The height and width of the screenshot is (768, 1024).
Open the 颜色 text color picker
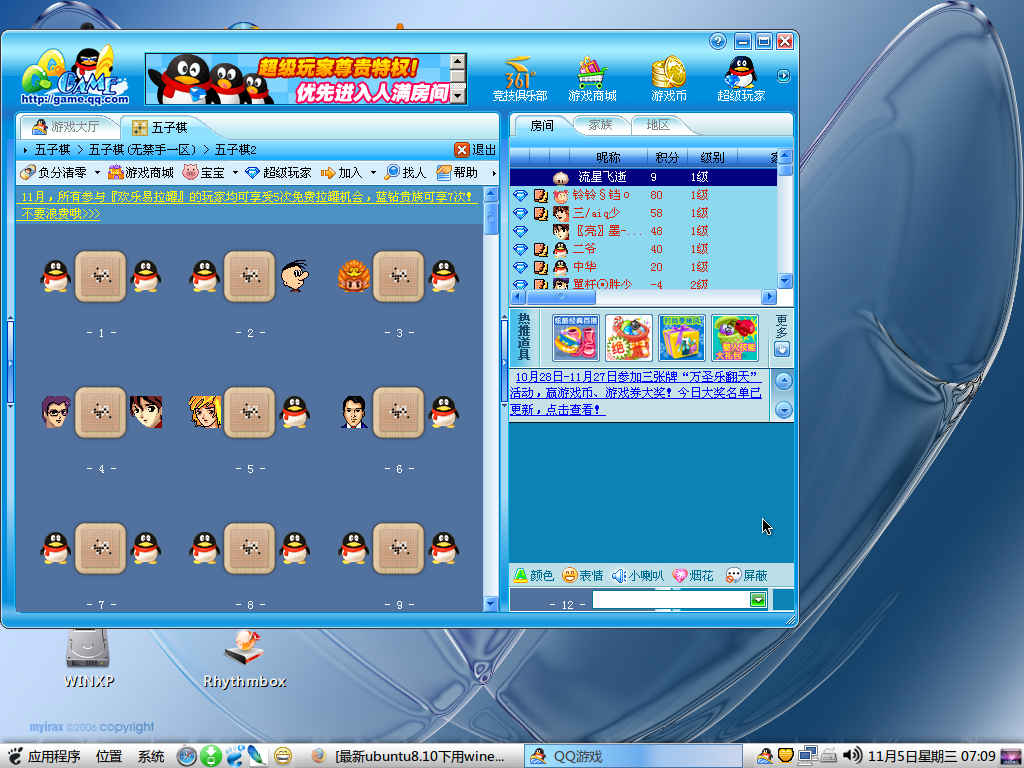click(x=534, y=575)
